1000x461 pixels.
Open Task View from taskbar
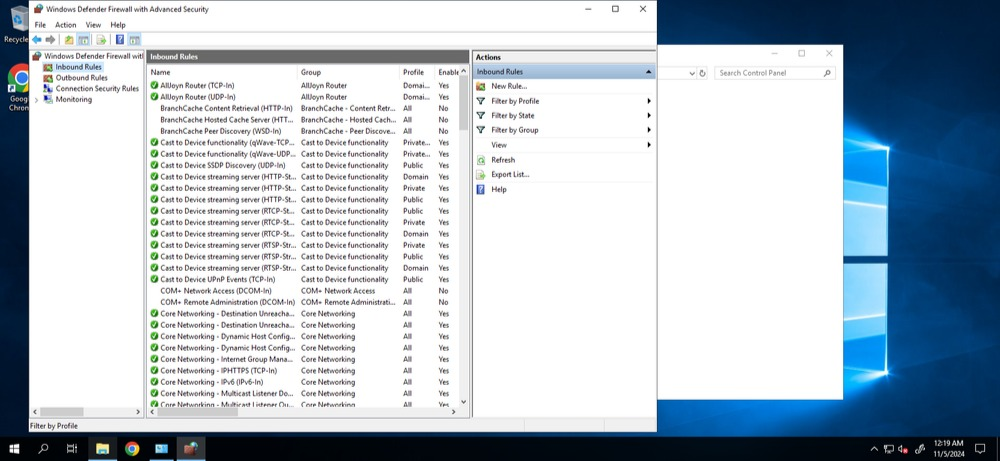(x=72, y=449)
